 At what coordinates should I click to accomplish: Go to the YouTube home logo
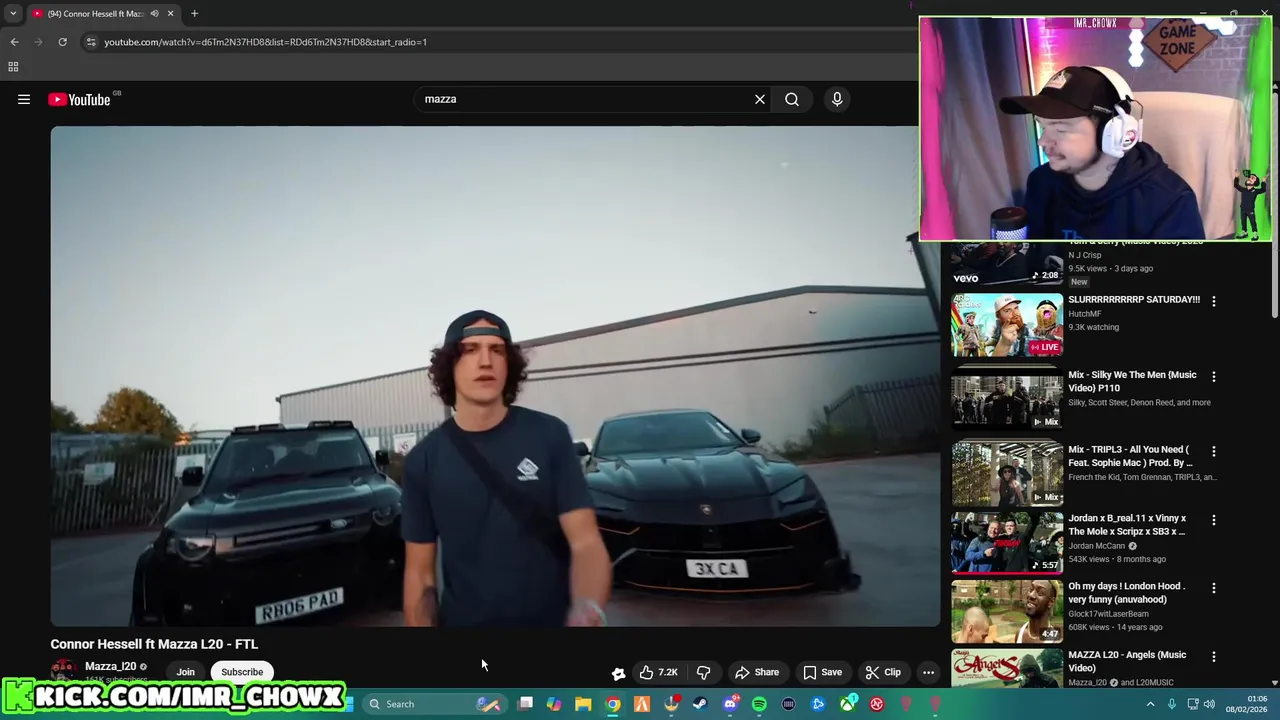(x=79, y=99)
